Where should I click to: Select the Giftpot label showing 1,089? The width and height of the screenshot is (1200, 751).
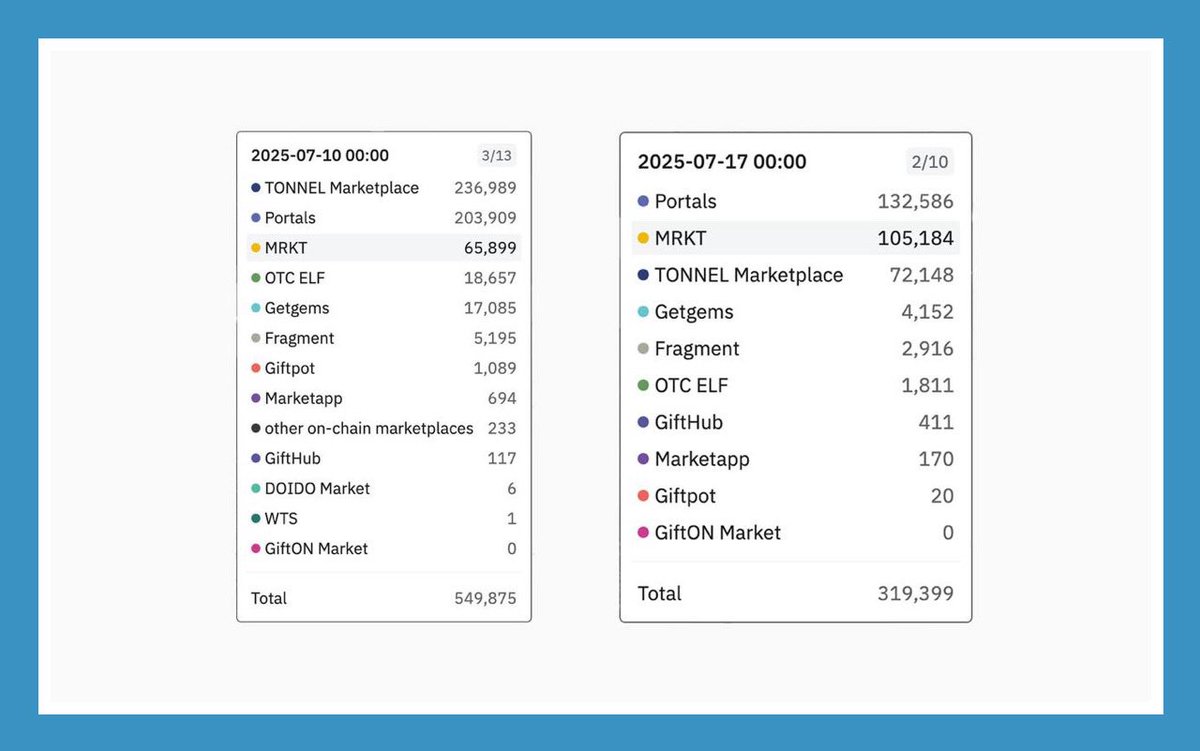[x=290, y=368]
